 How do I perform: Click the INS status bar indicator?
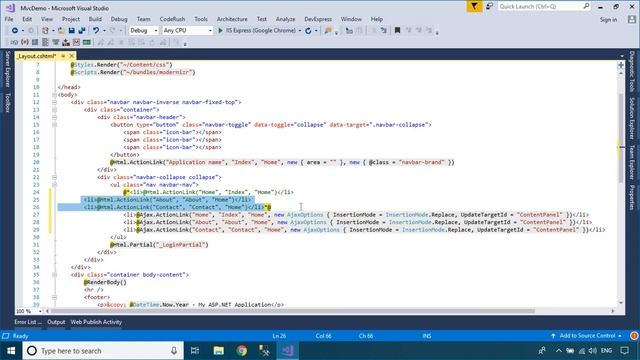click(427, 336)
